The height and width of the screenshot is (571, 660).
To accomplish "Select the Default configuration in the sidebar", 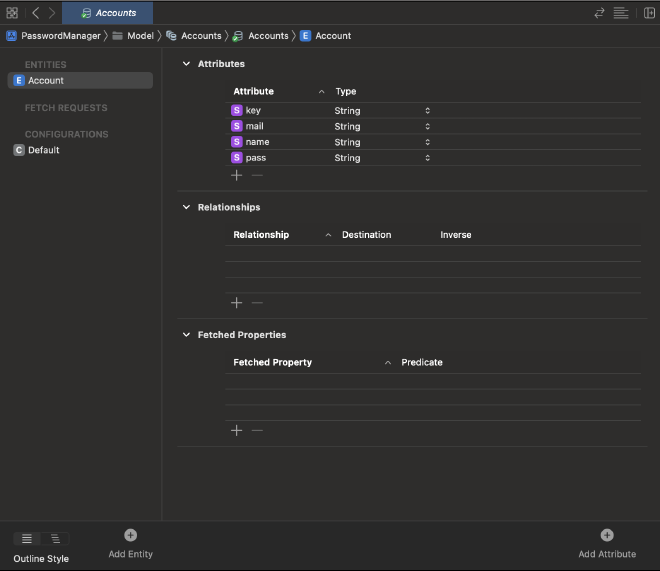I will pos(43,150).
